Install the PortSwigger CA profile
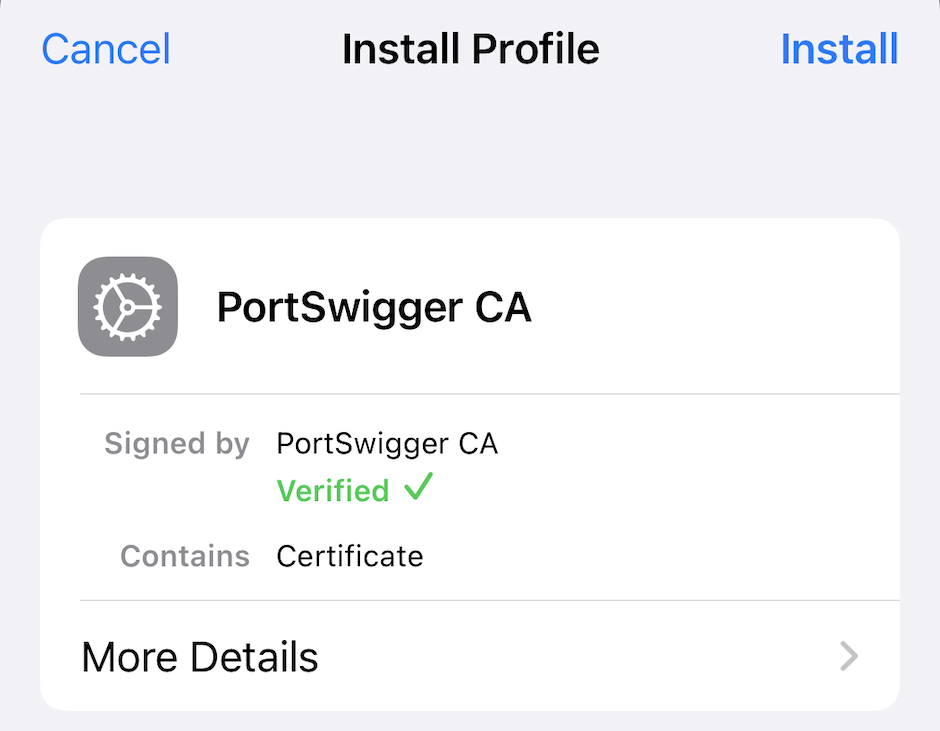 839,48
